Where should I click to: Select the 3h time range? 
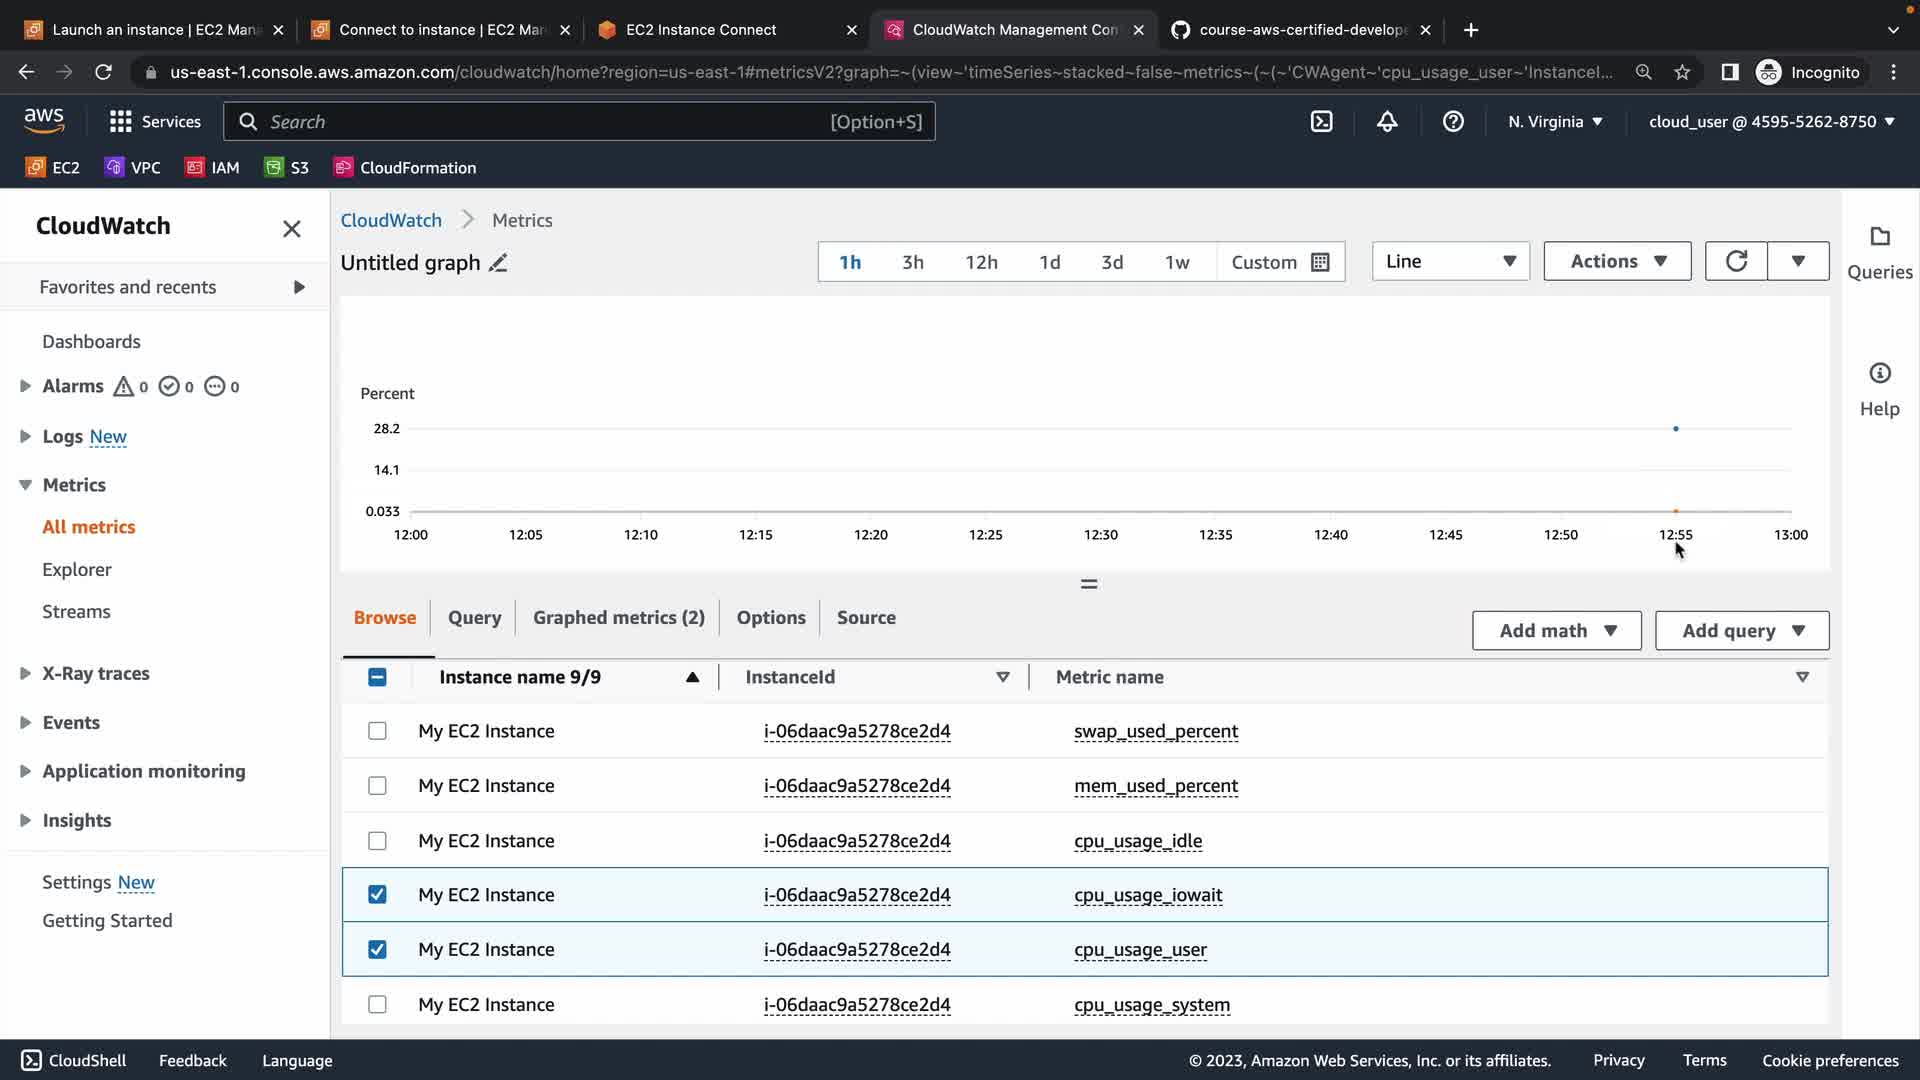tap(912, 262)
